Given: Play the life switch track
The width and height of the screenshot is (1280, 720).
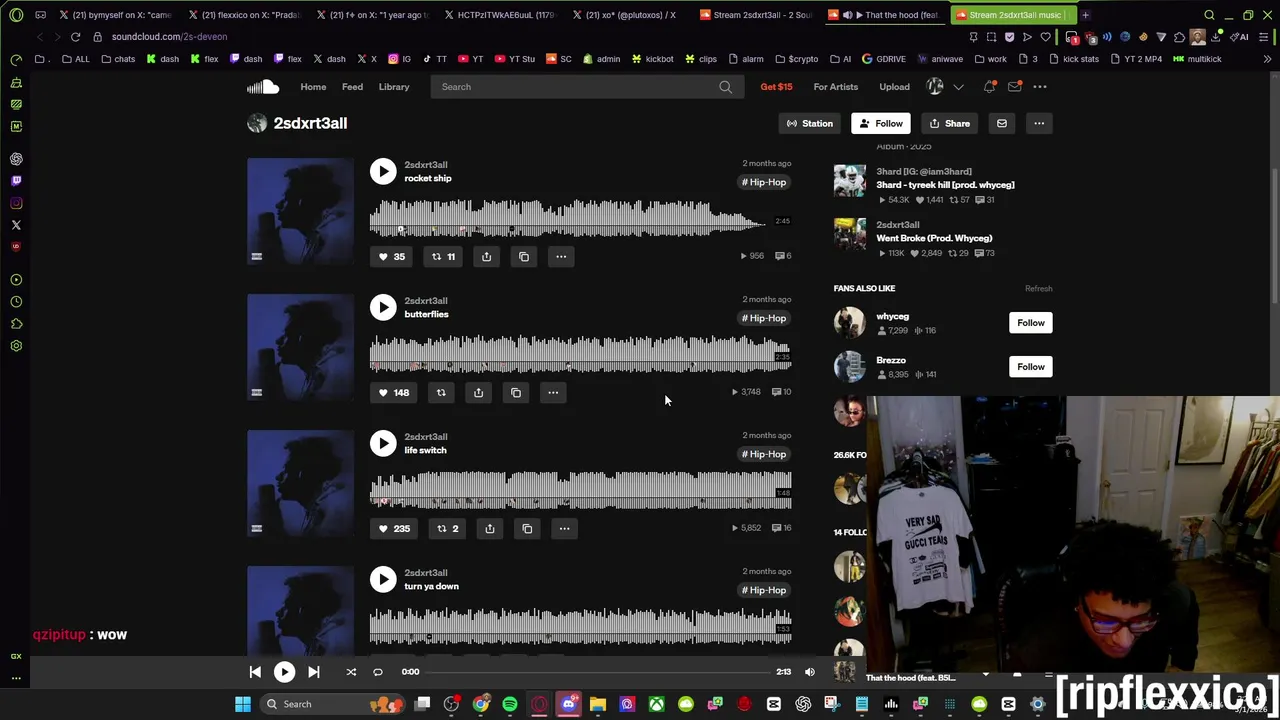Looking at the screenshot, I should coord(383,443).
